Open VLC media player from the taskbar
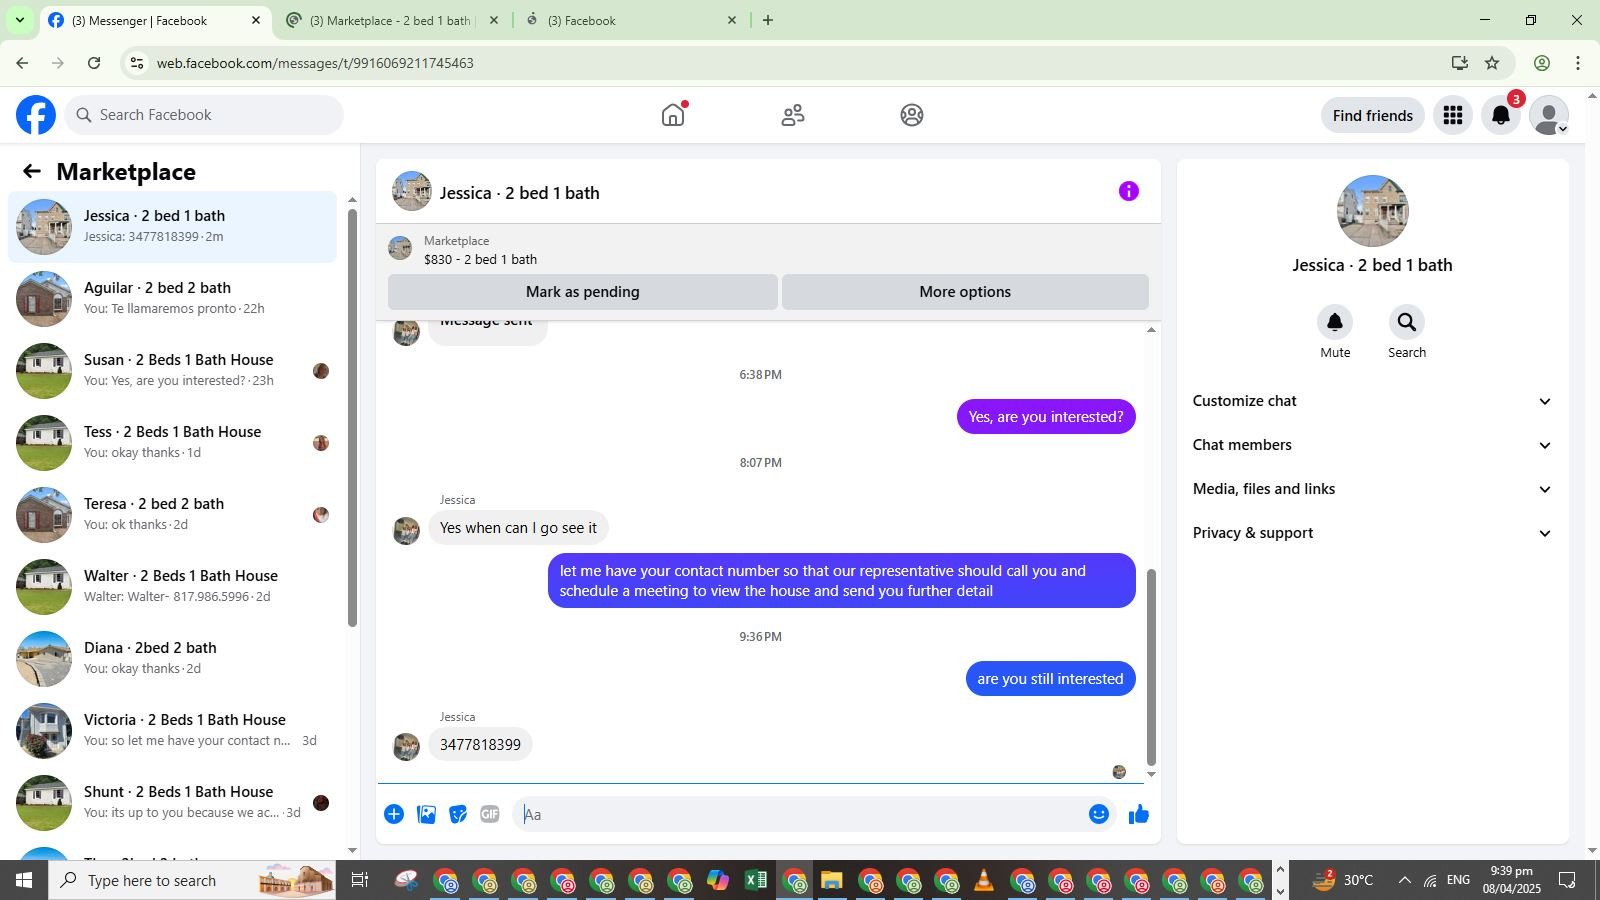This screenshot has height=900, width=1600. click(984, 880)
